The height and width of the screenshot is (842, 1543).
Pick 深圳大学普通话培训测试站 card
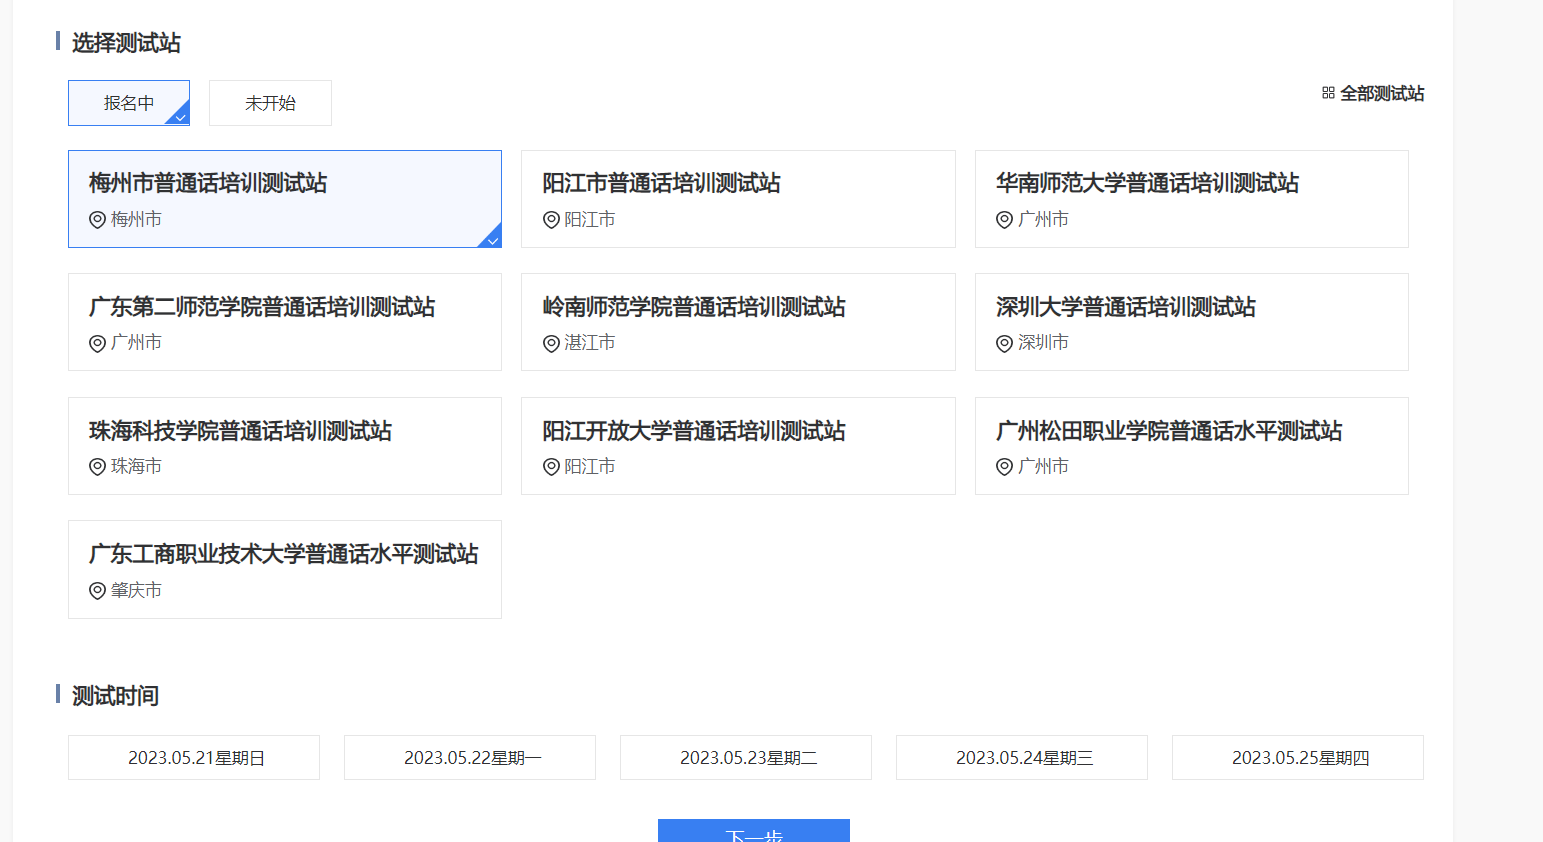[1192, 322]
